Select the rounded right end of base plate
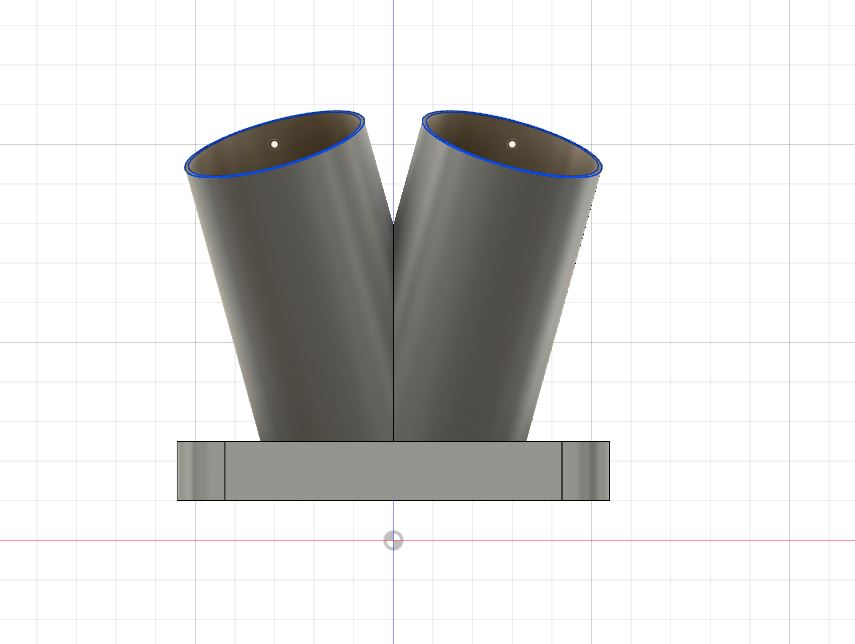The height and width of the screenshot is (644, 855). tap(586, 471)
